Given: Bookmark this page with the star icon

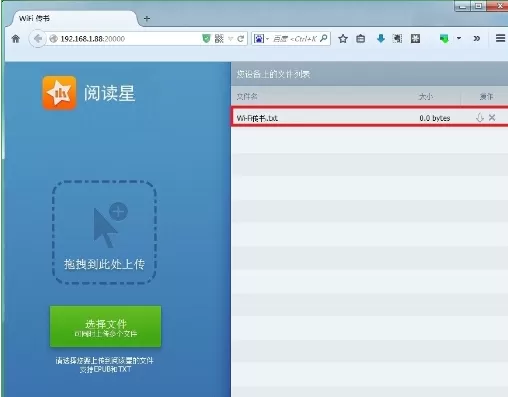Looking at the screenshot, I should [343, 39].
